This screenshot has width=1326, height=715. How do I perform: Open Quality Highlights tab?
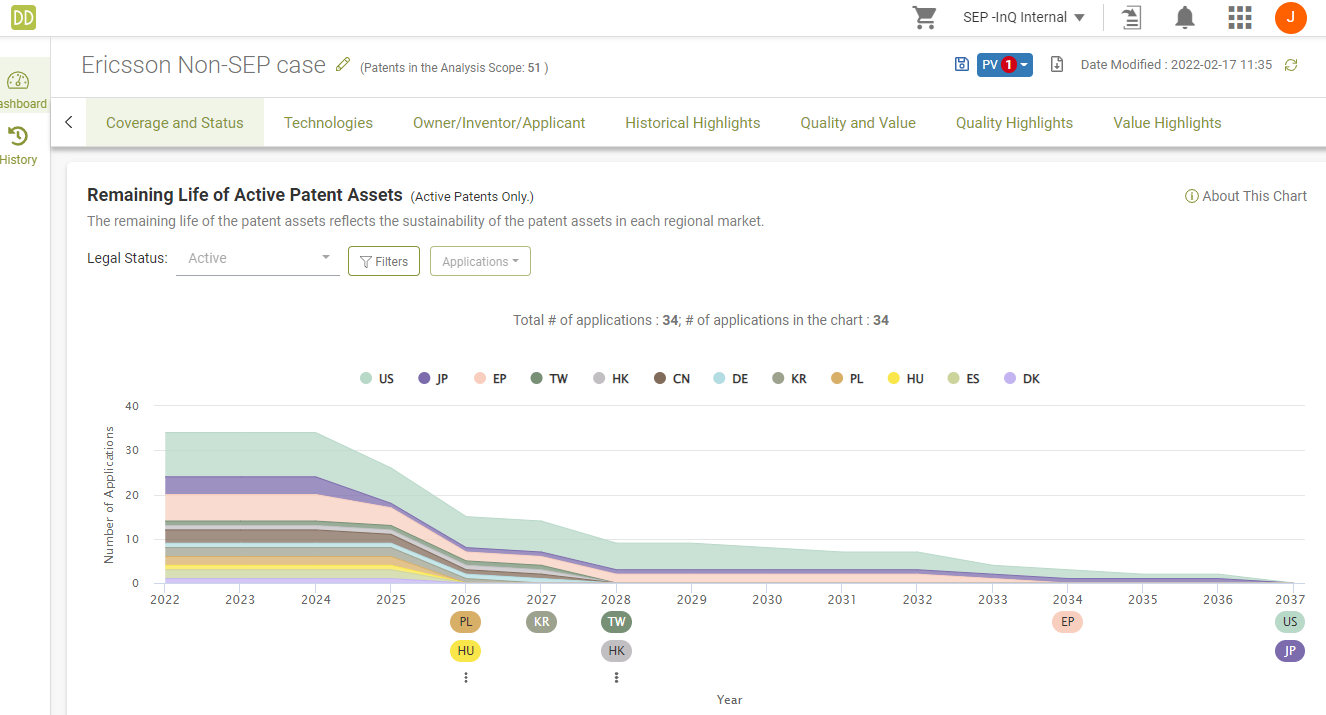[x=1014, y=123]
